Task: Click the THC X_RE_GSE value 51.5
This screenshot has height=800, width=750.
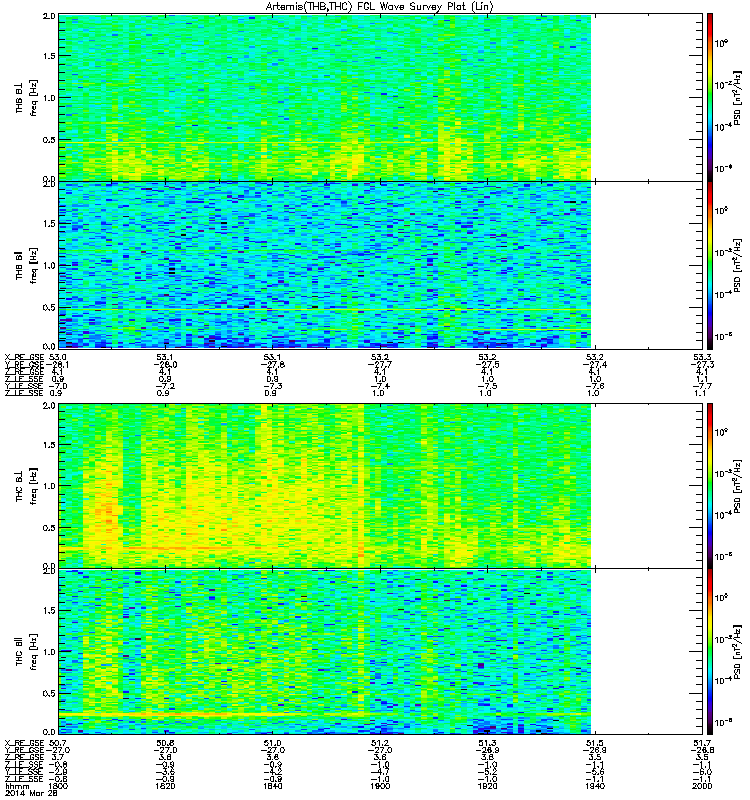Action: click(x=595, y=743)
